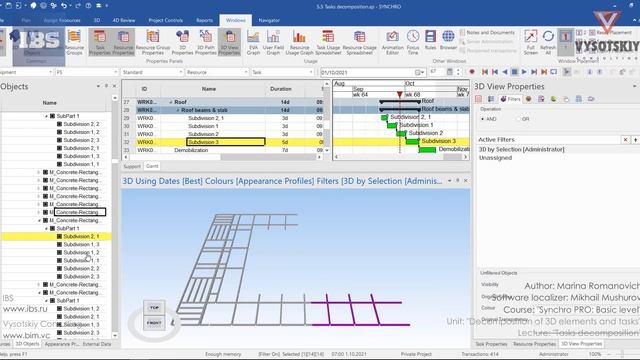
Task: Toggle checkbox of first M_Concrete-Rectang object
Action: pos(45,172)
